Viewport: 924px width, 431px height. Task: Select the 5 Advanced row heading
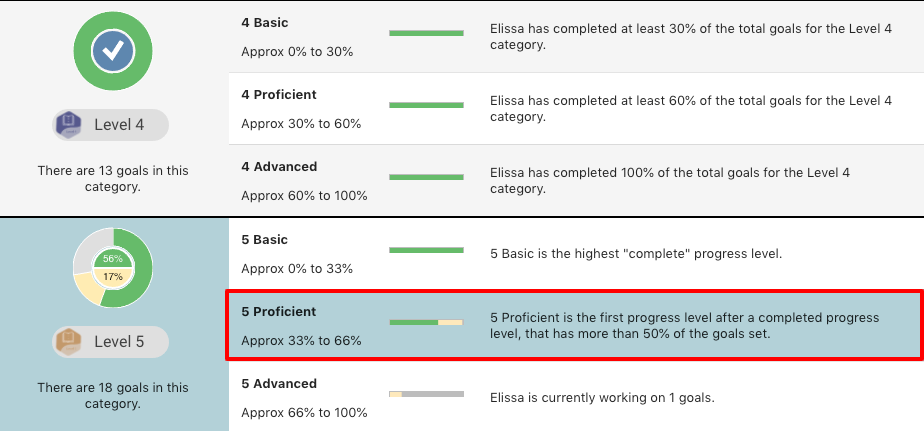279,383
